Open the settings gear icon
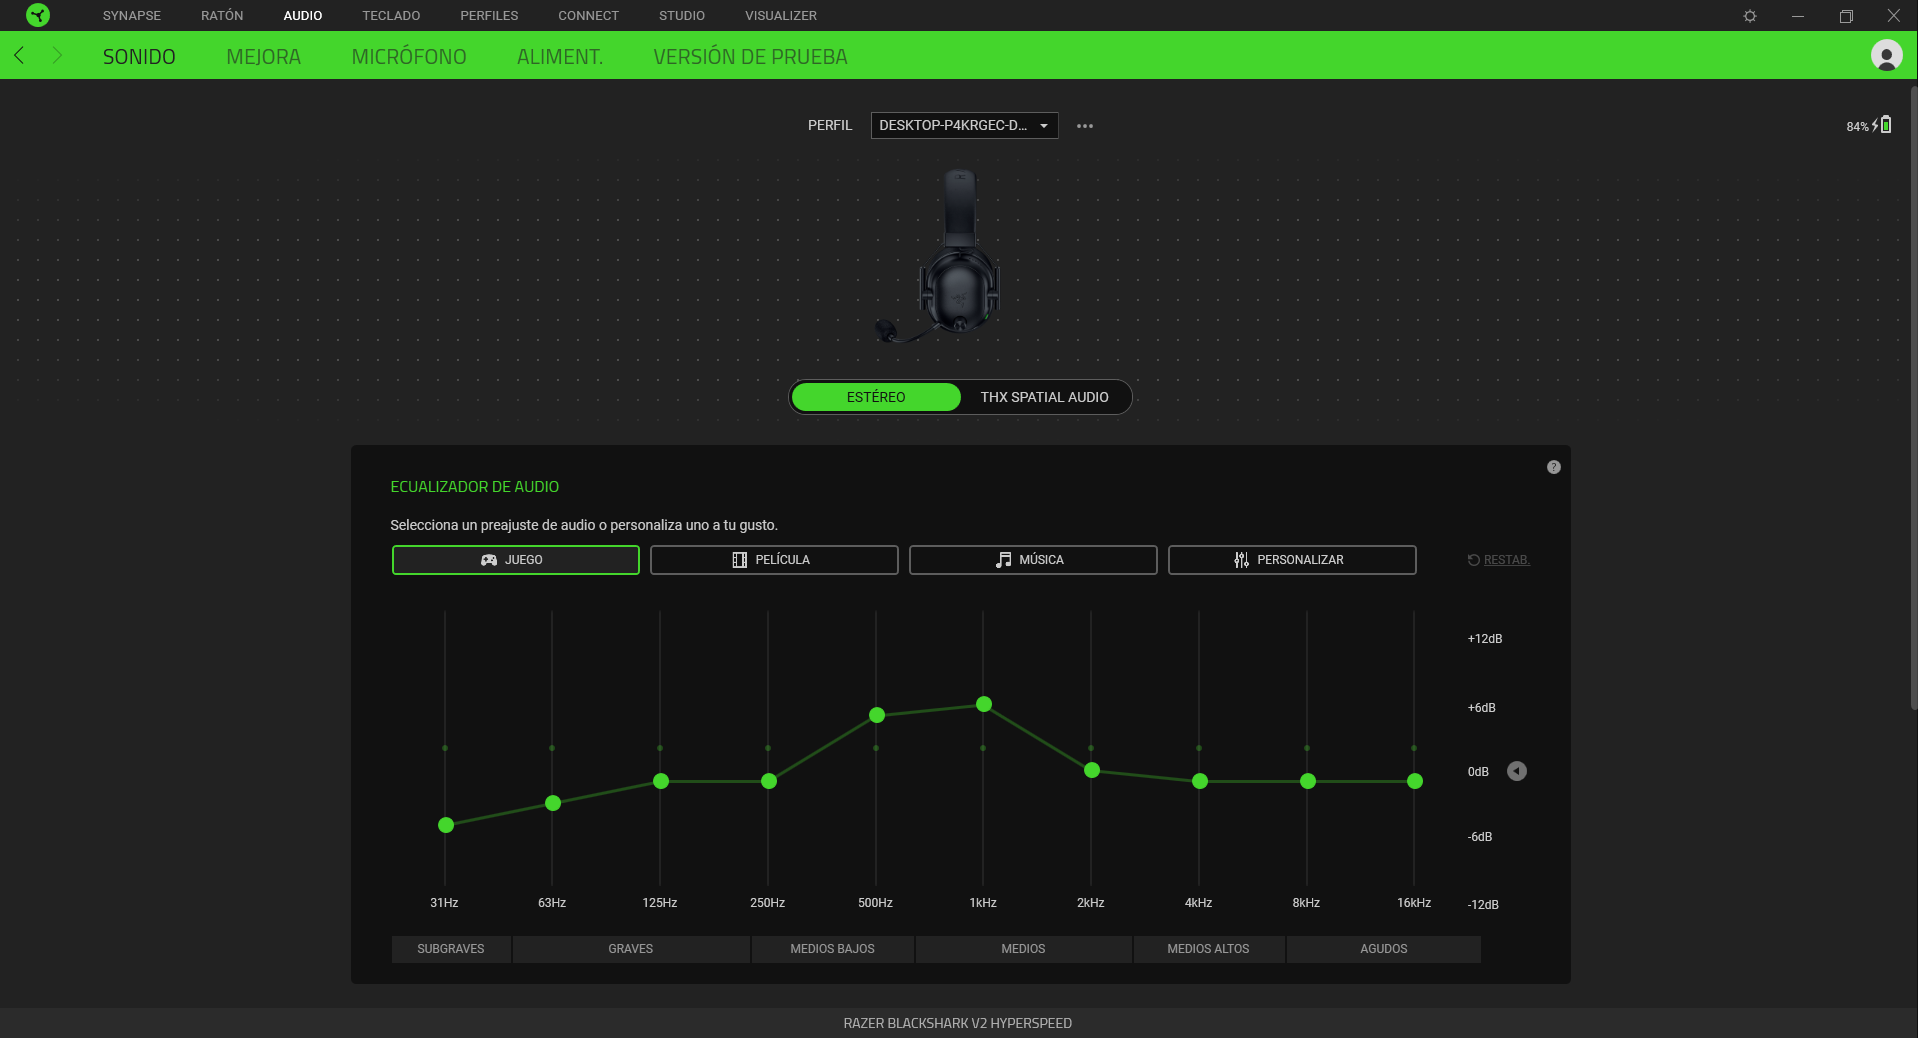Image resolution: width=1918 pixels, height=1038 pixels. 1749,16
